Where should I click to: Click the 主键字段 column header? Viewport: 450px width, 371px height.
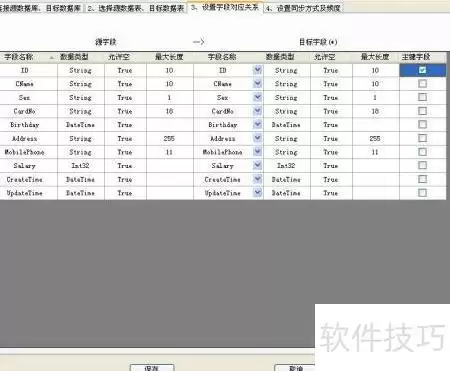click(x=423, y=57)
